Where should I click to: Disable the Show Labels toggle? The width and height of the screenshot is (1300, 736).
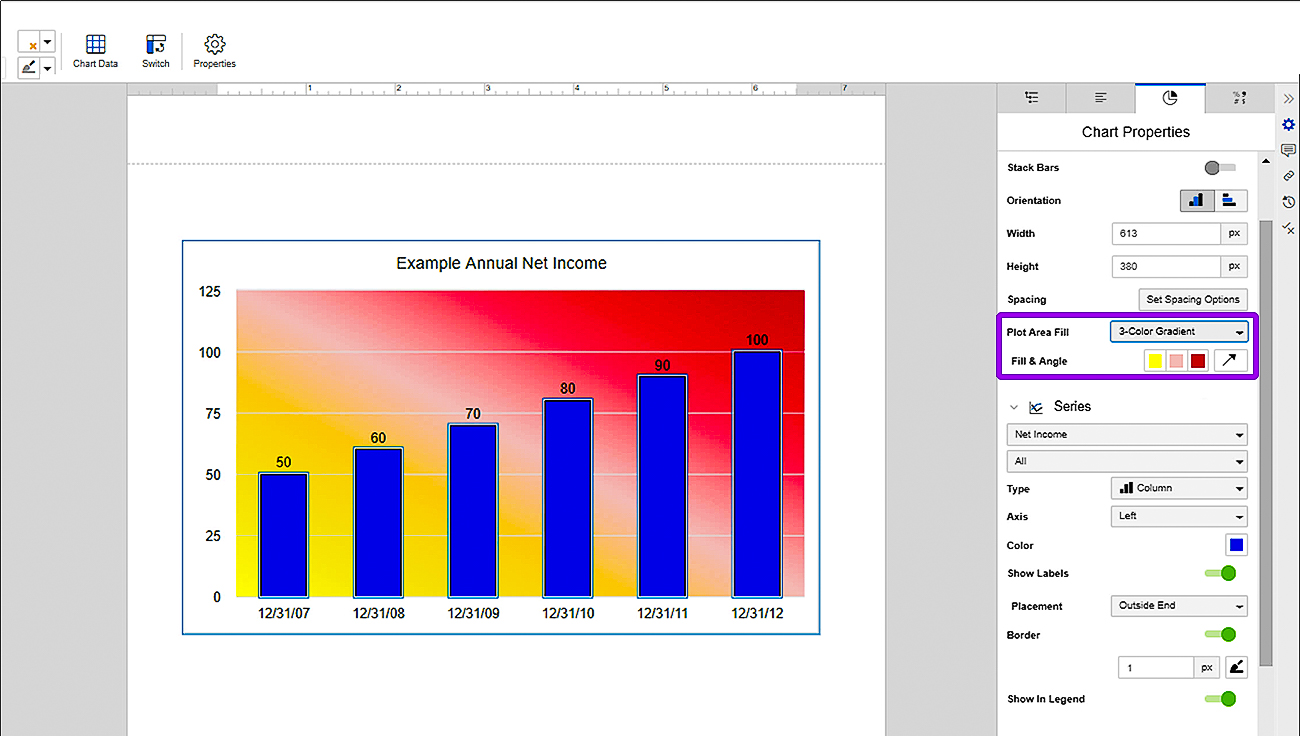coord(1220,573)
